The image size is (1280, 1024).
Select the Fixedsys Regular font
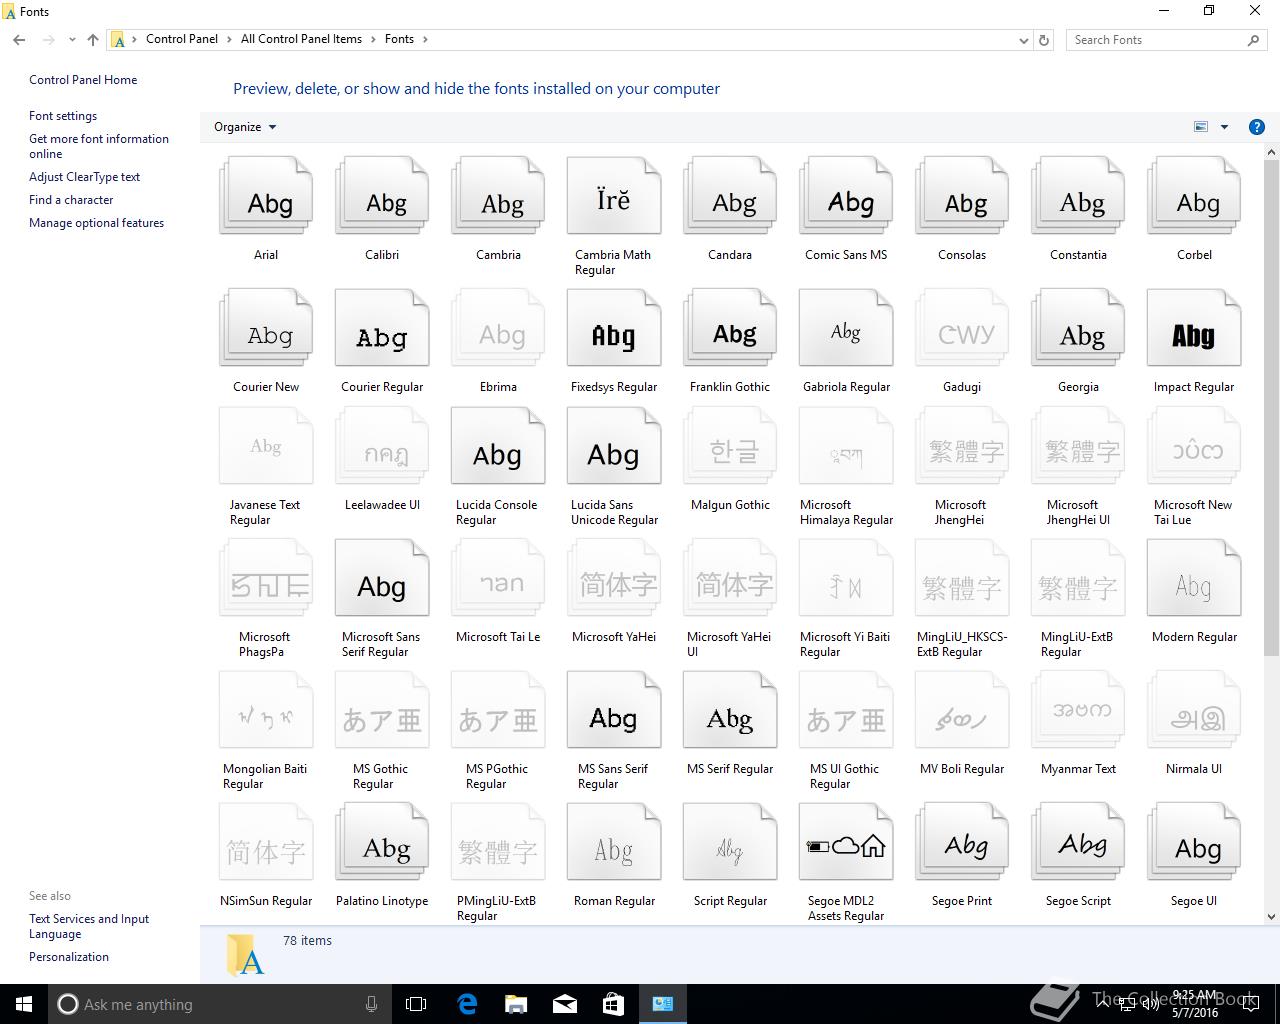pyautogui.click(x=614, y=328)
